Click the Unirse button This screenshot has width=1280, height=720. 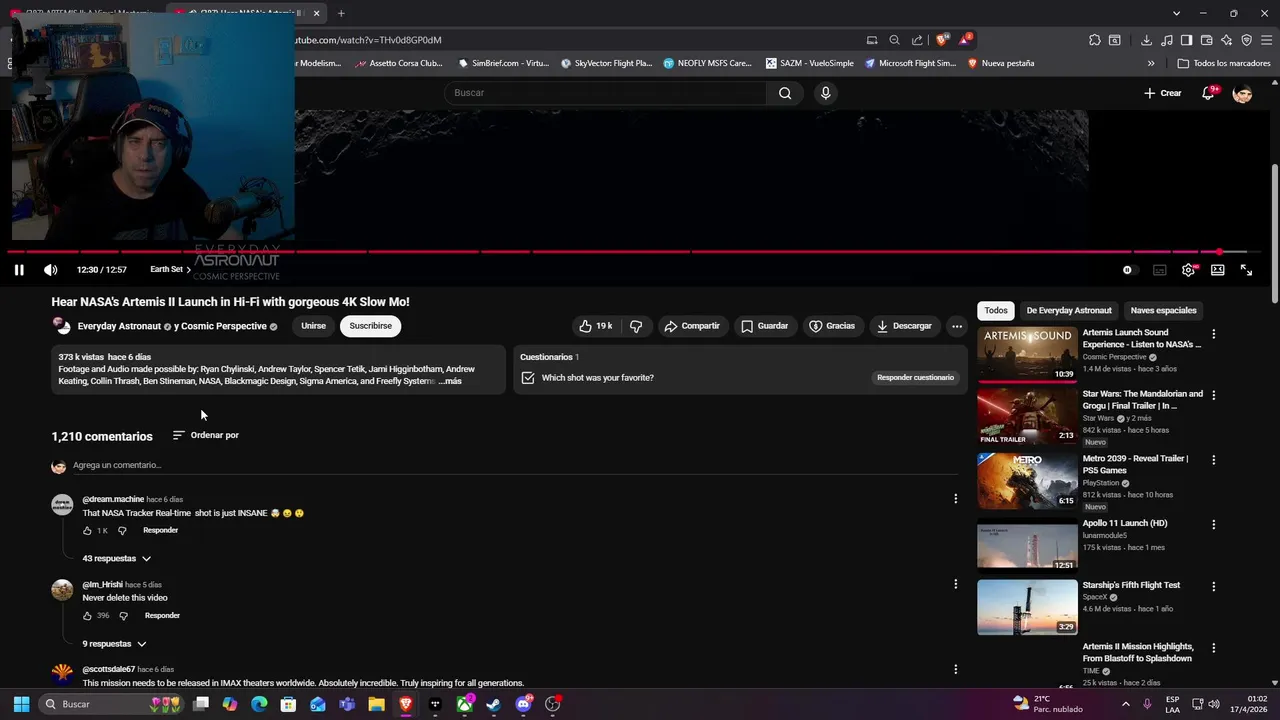click(x=313, y=326)
